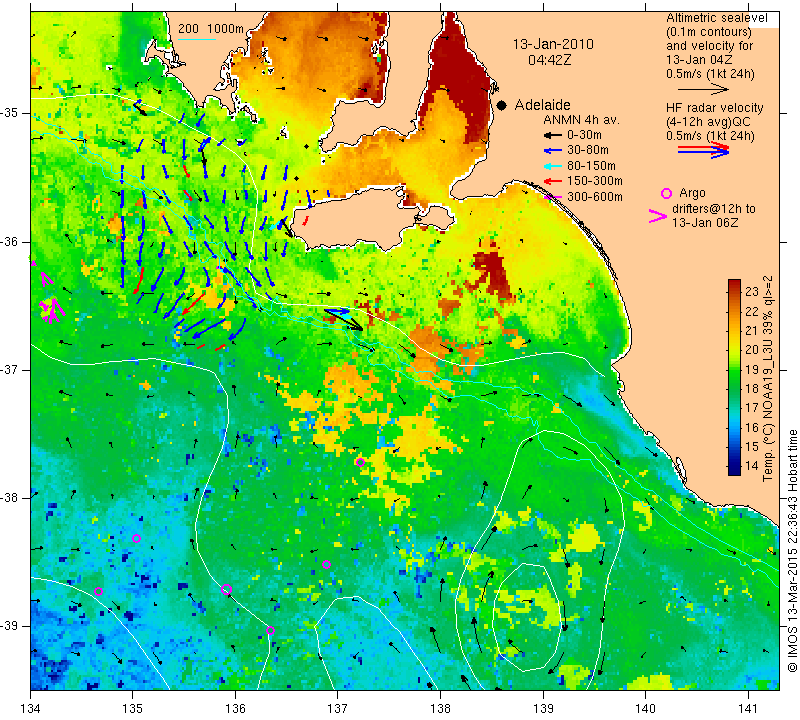The image size is (800, 720).
Task: Click the cyan 80-150m legend arrow
Action: (x=552, y=166)
